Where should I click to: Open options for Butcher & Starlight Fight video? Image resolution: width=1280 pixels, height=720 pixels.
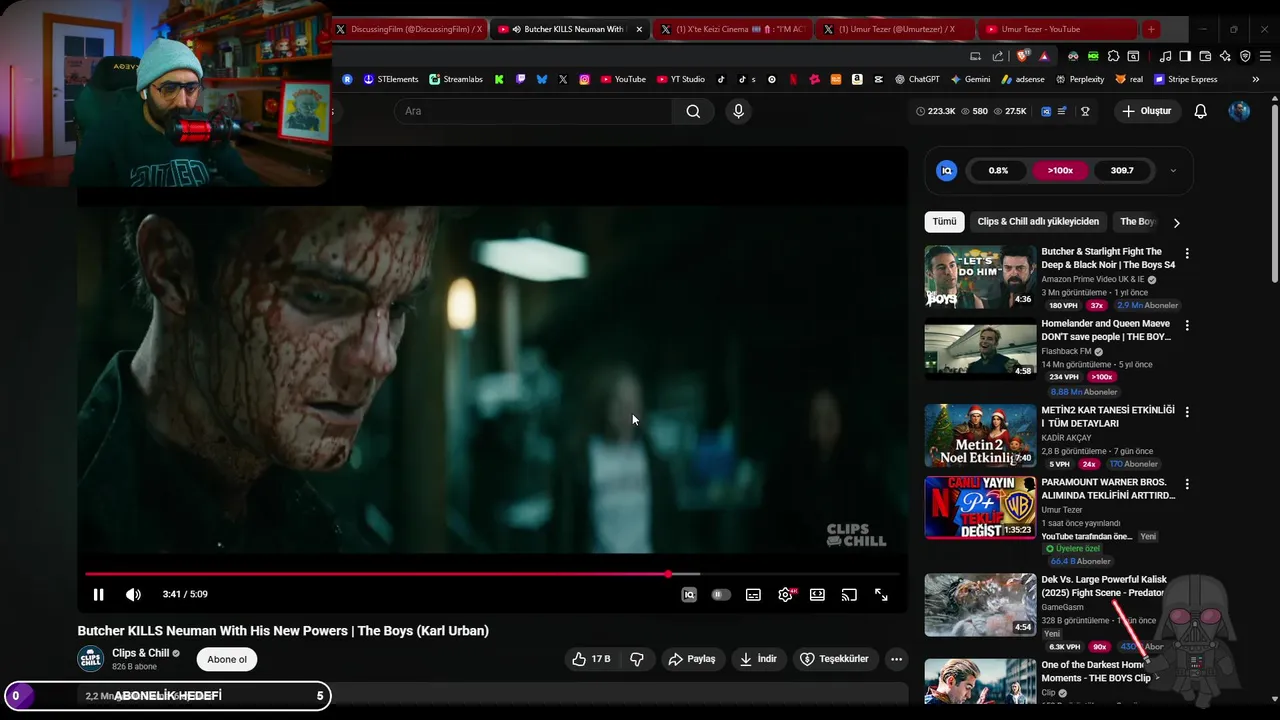pyautogui.click(x=1187, y=254)
